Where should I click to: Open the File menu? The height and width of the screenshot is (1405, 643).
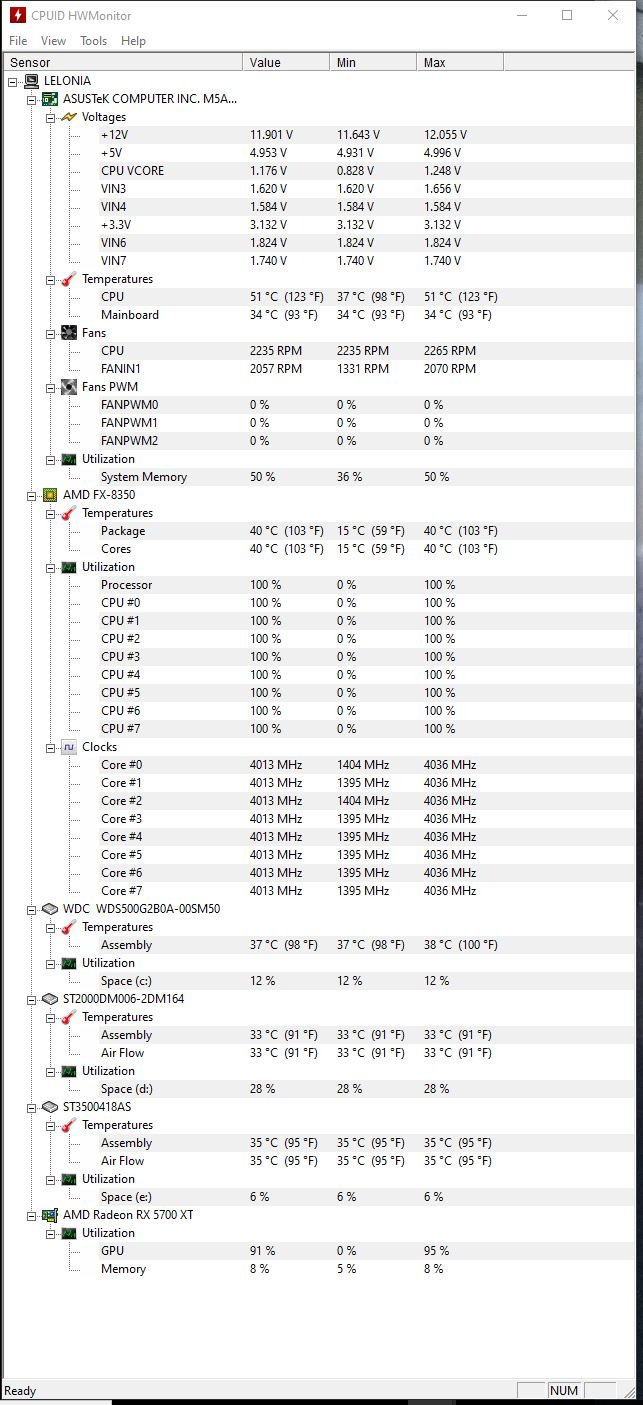pos(18,41)
